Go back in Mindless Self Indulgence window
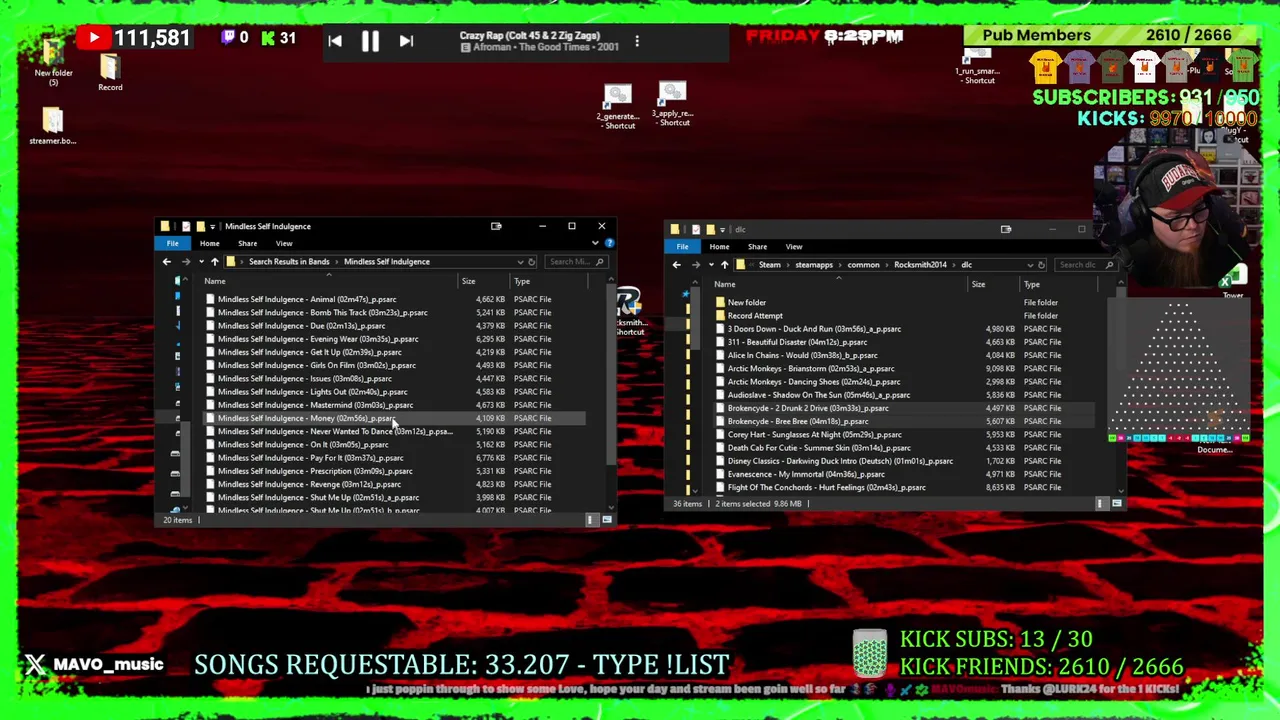The image size is (1280, 720). [x=167, y=262]
